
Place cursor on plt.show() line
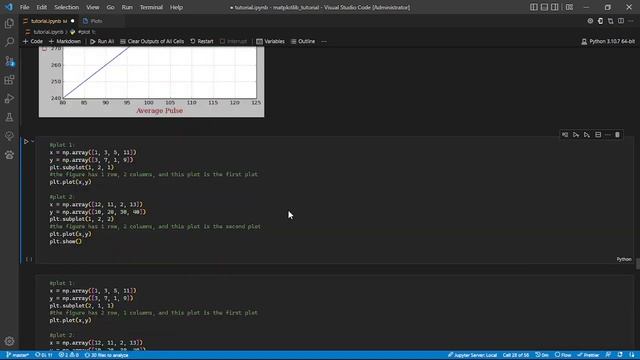pos(66,242)
